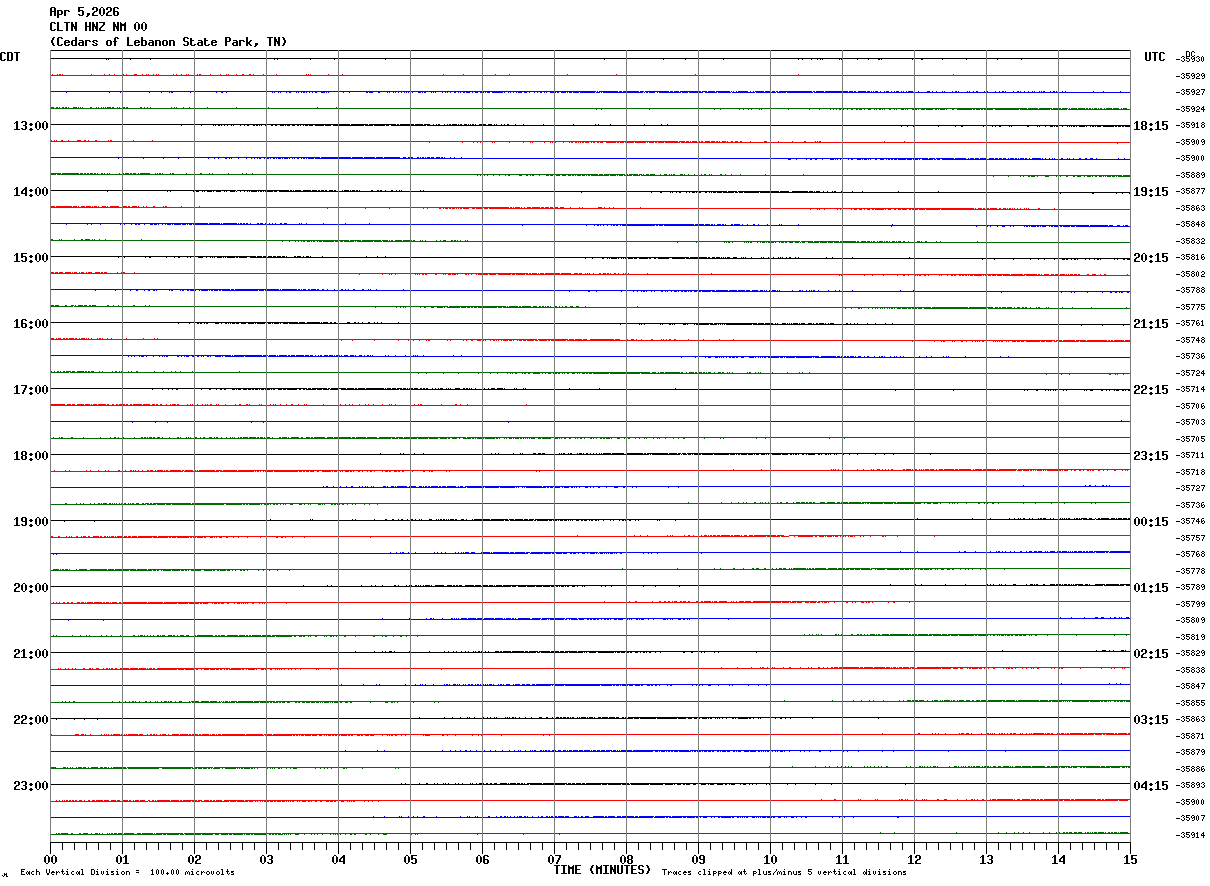This screenshot has width=1210, height=886.
Task: Click the 14:00 CDT time label
Action: [x=30, y=192]
